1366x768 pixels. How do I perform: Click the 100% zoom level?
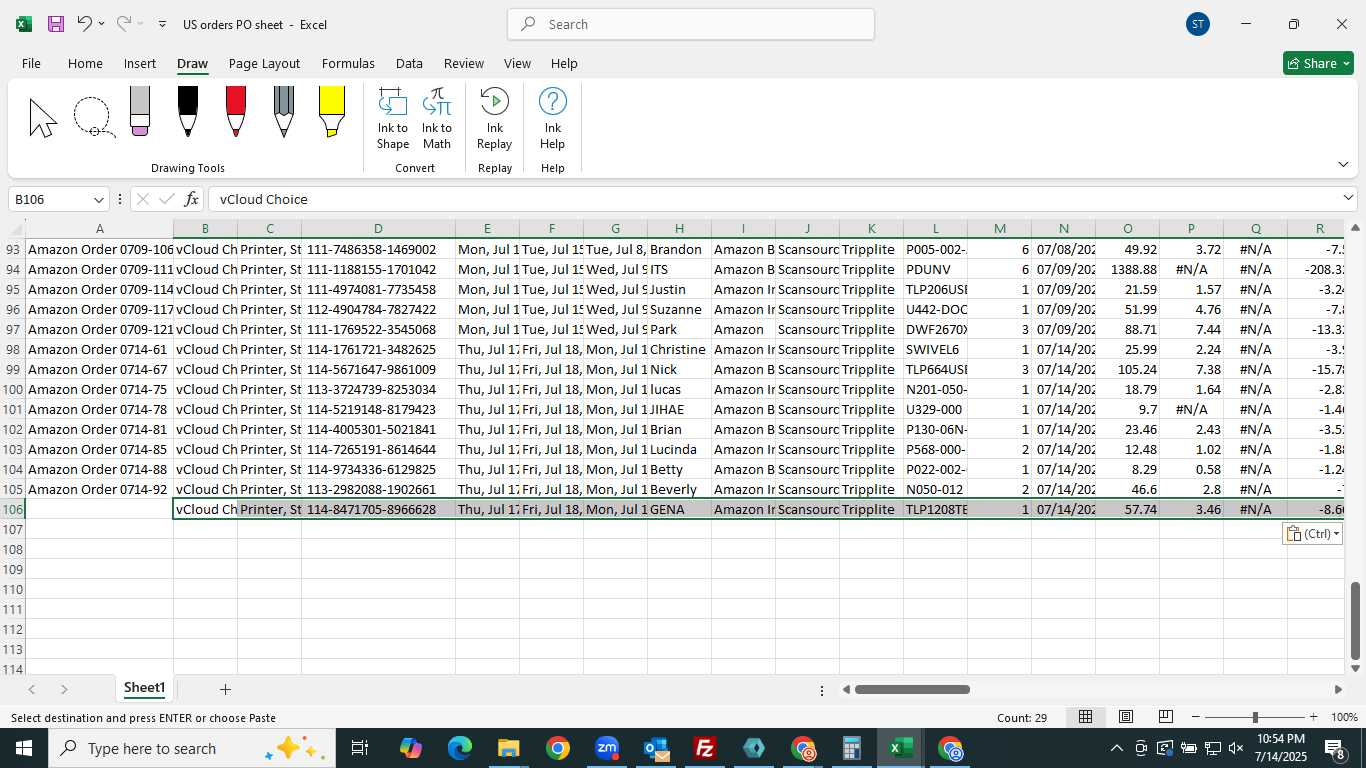tap(1344, 717)
